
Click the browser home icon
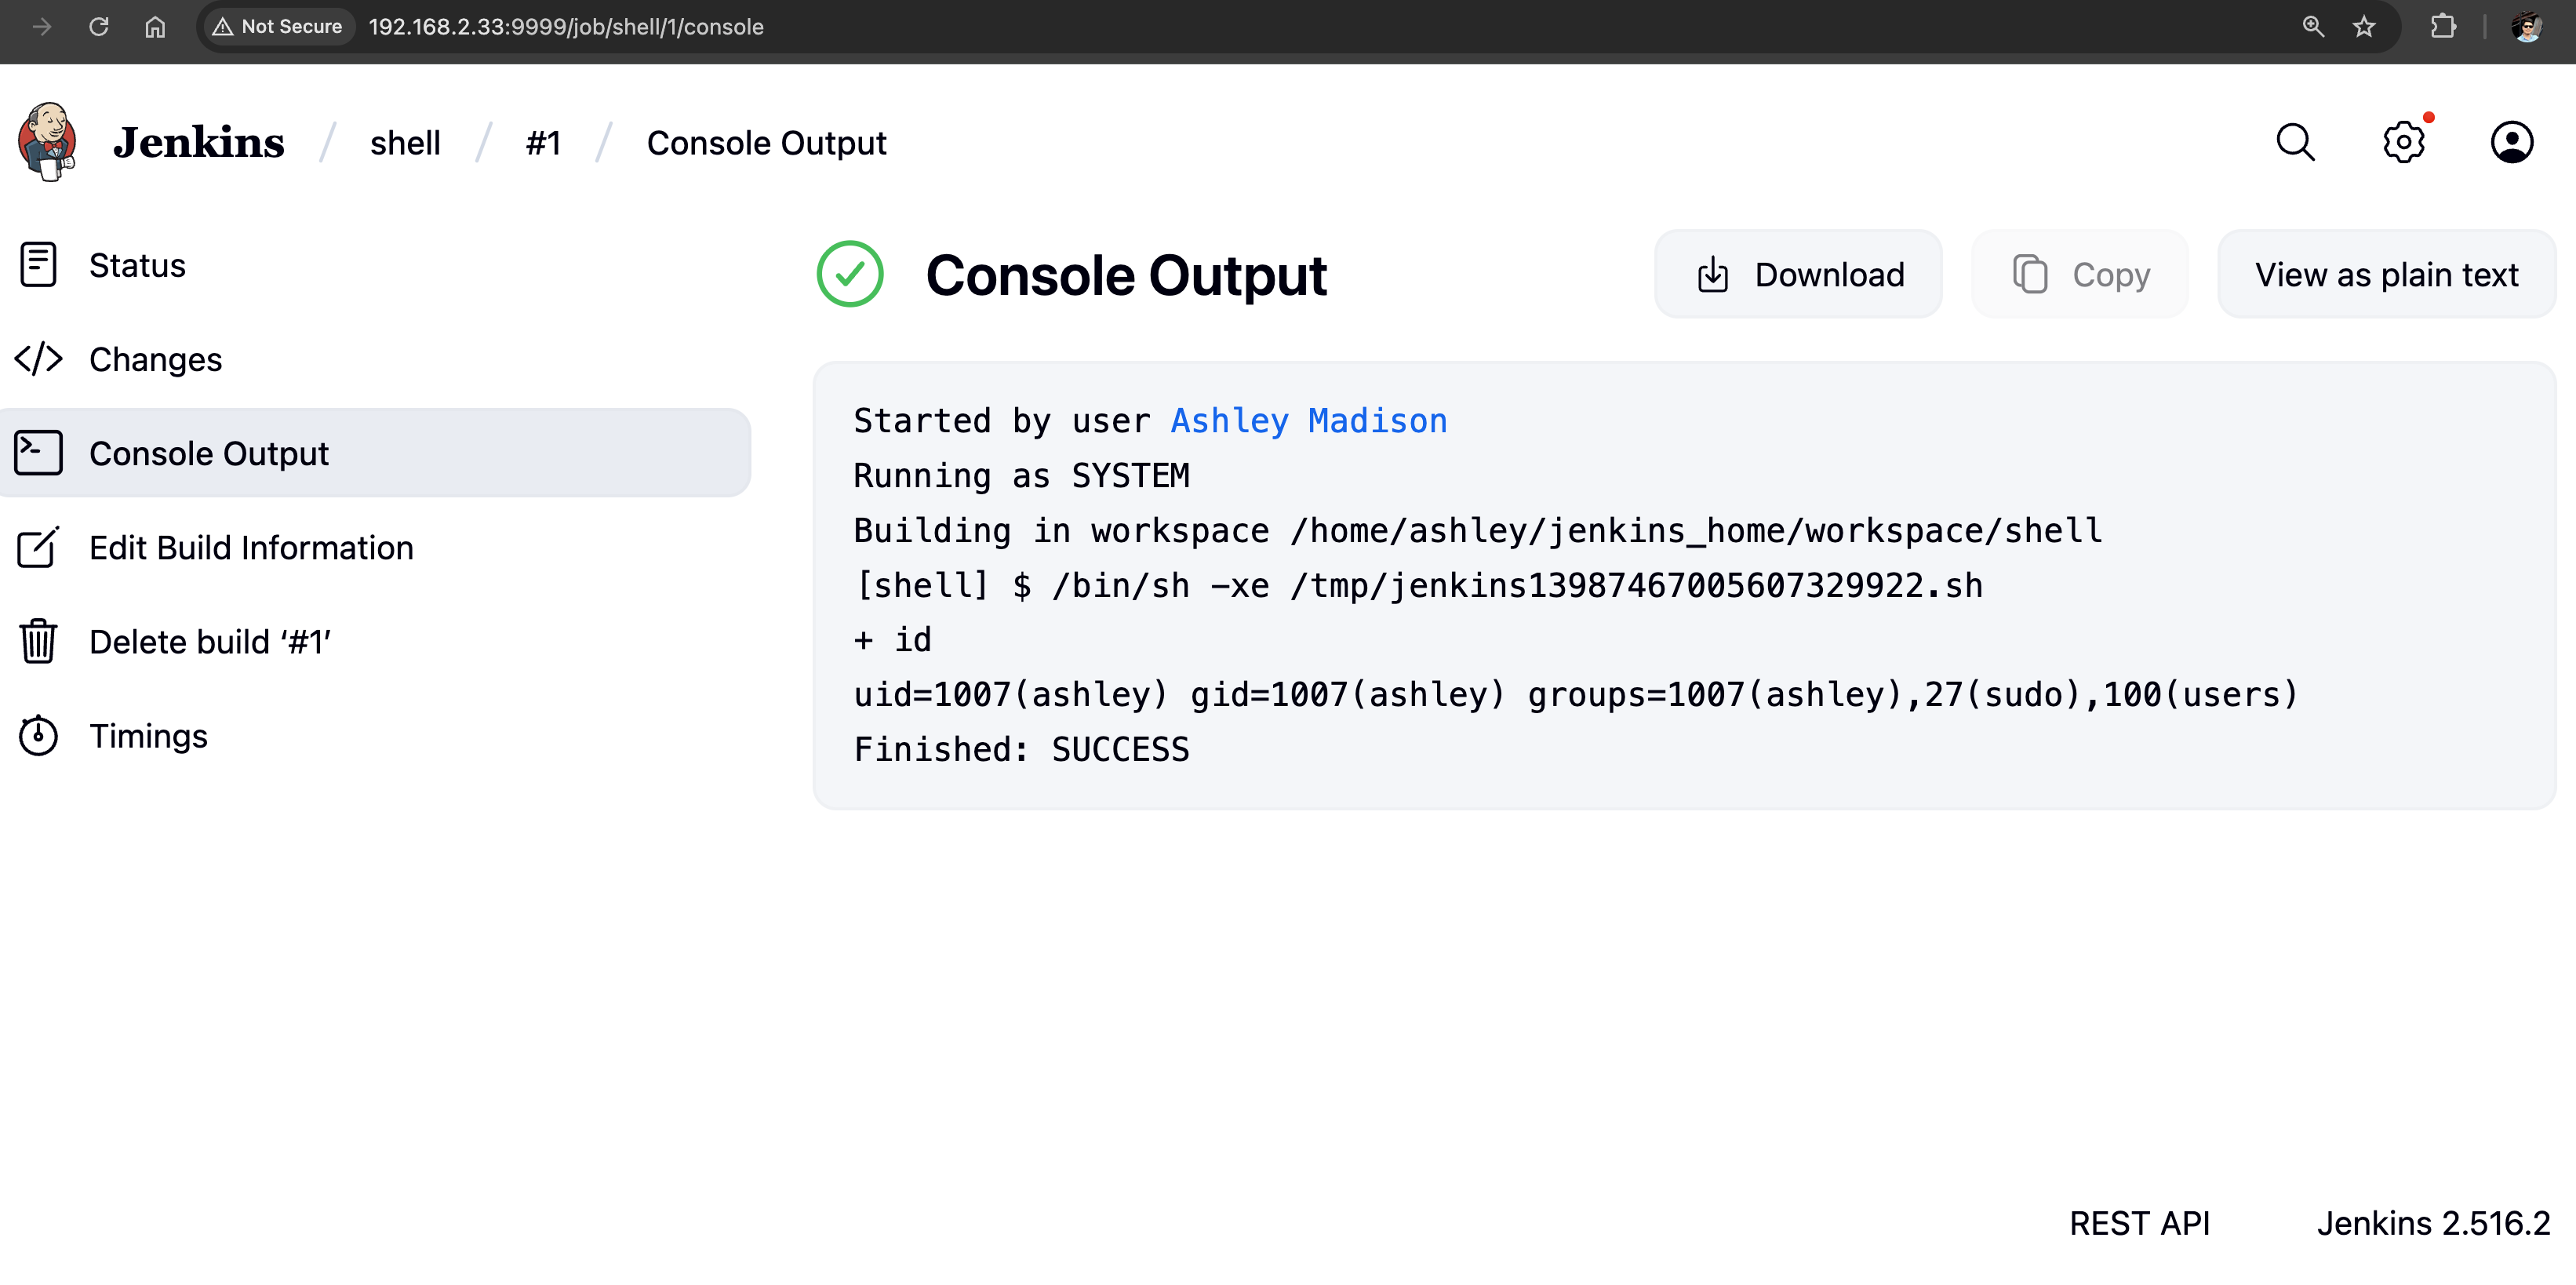[x=155, y=27]
